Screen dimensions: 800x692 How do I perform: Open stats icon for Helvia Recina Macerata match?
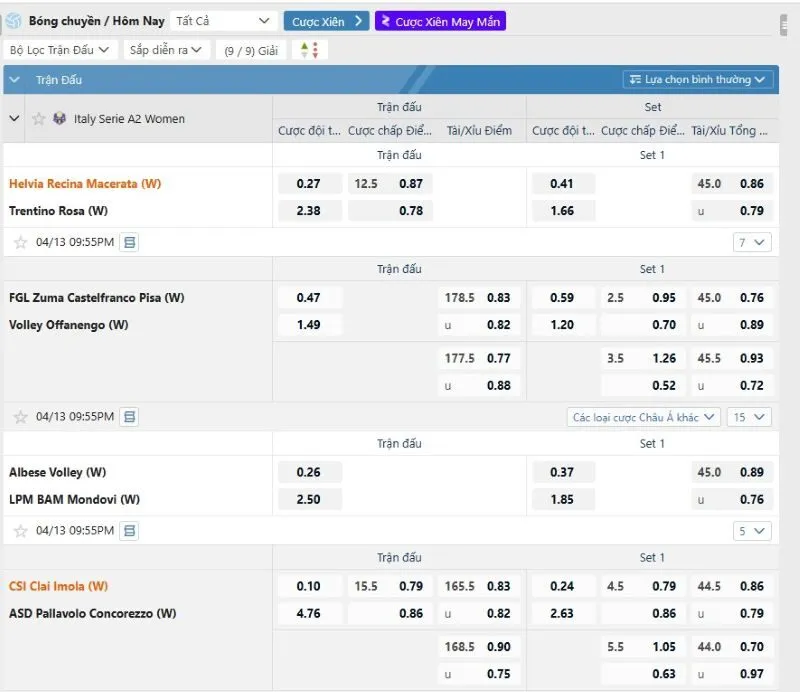click(129, 242)
